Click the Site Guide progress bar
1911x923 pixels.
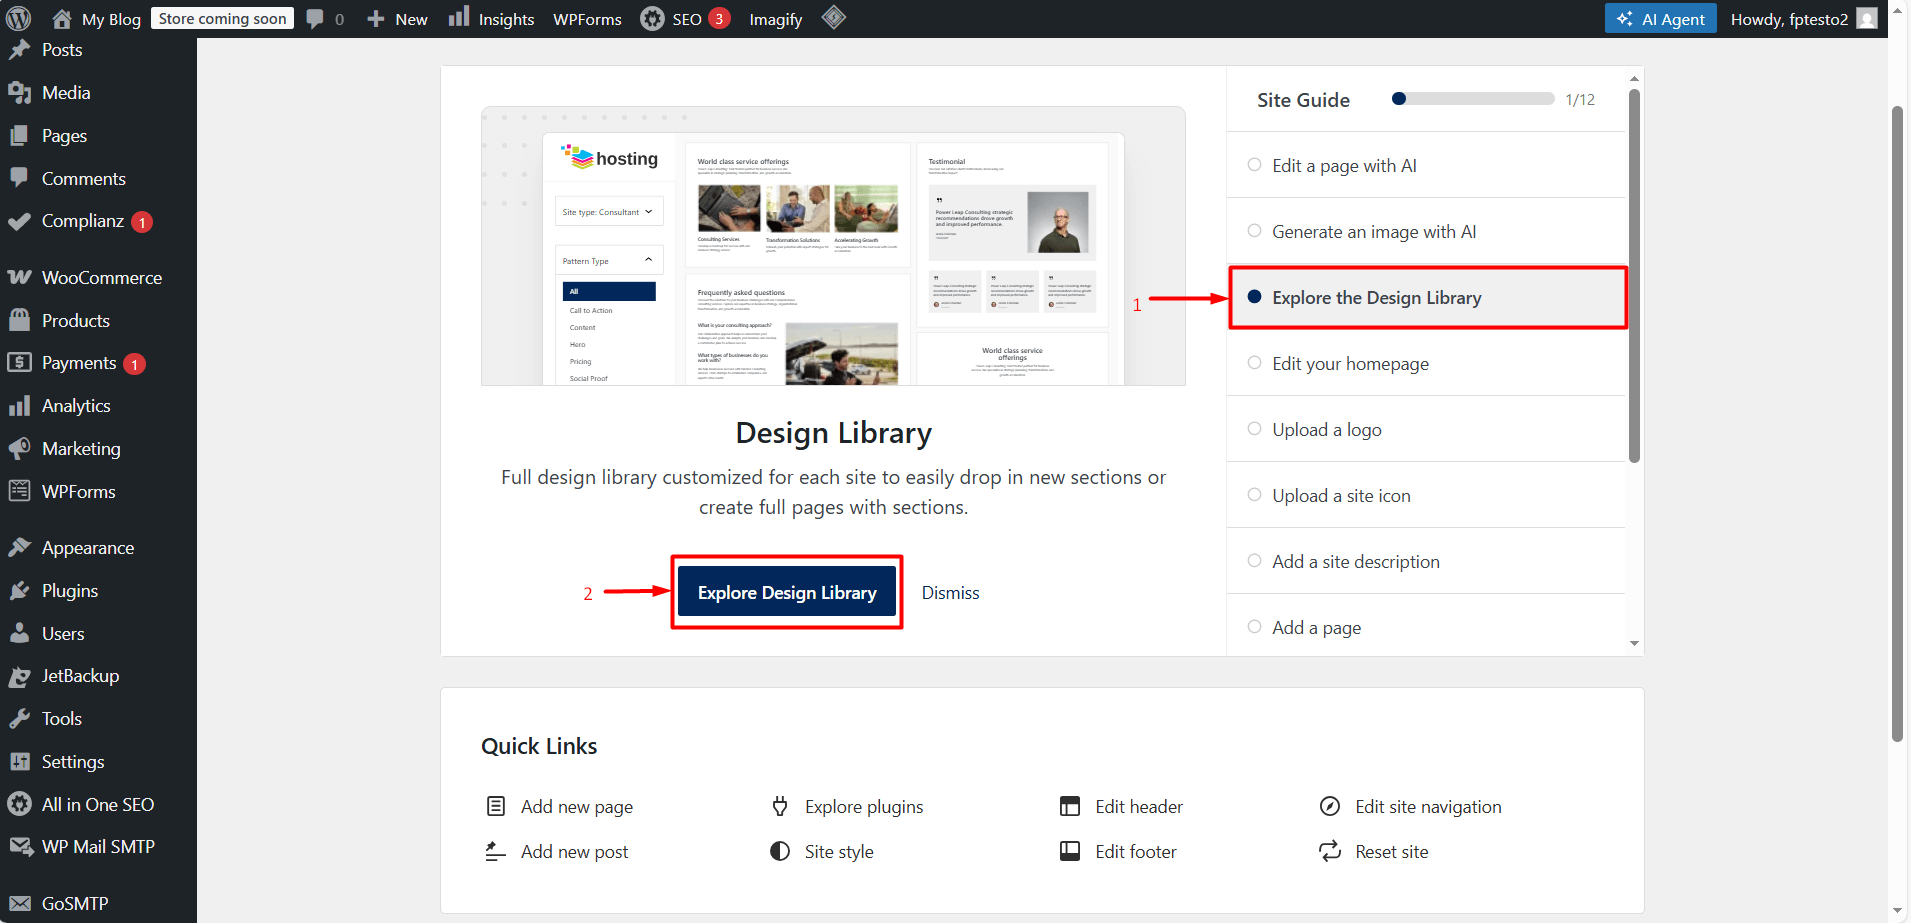1472,99
